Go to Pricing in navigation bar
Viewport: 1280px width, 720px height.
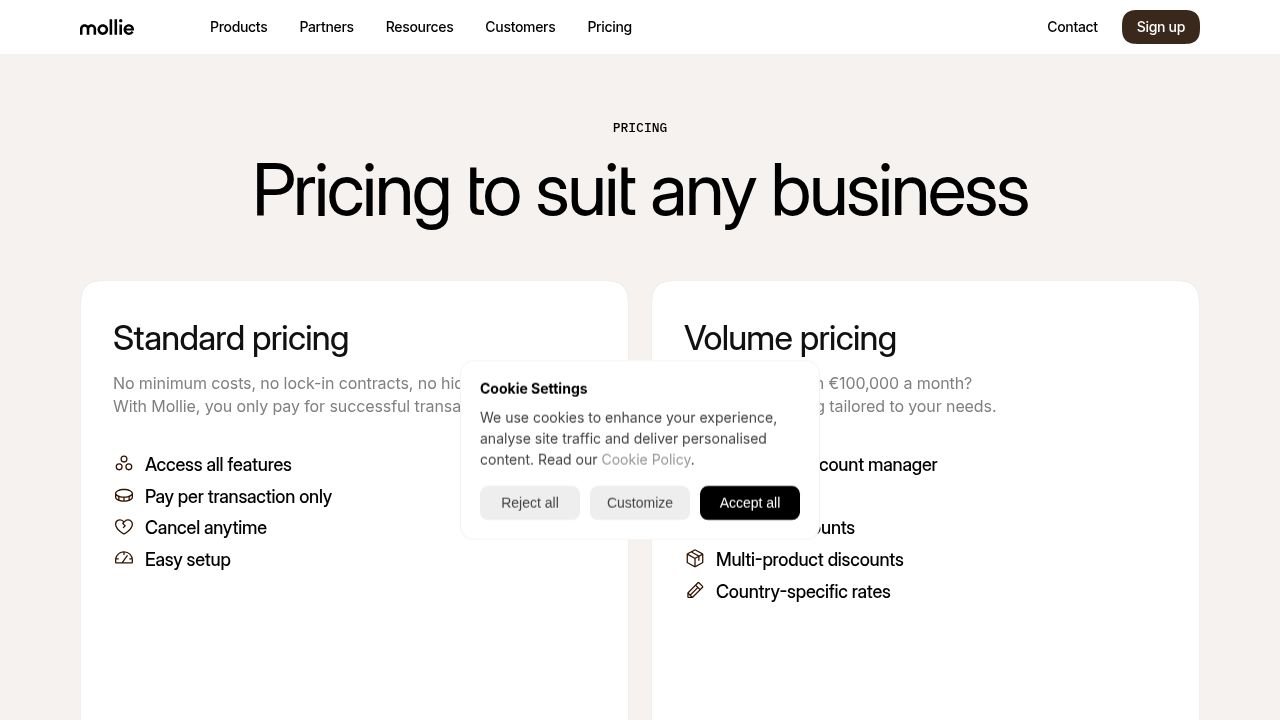pyautogui.click(x=610, y=27)
